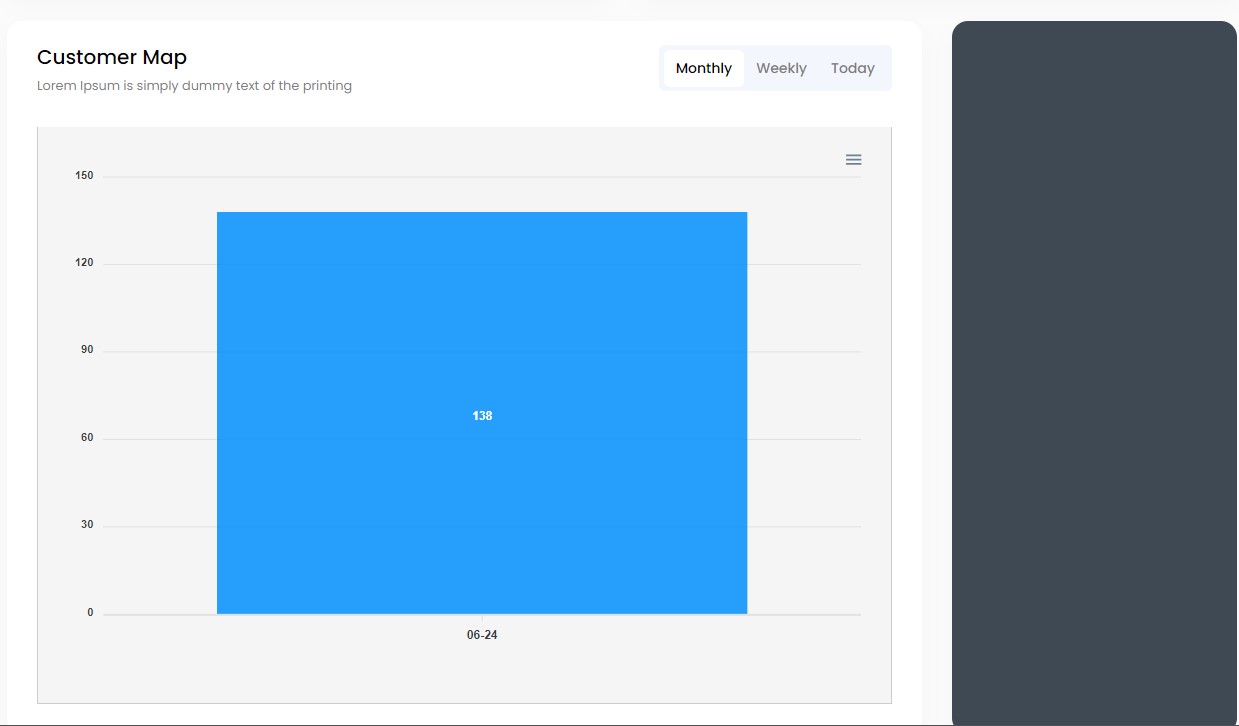Screen dimensions: 1239x726
Task: Click the 06-24 axis label
Action: pyautogui.click(x=482, y=634)
